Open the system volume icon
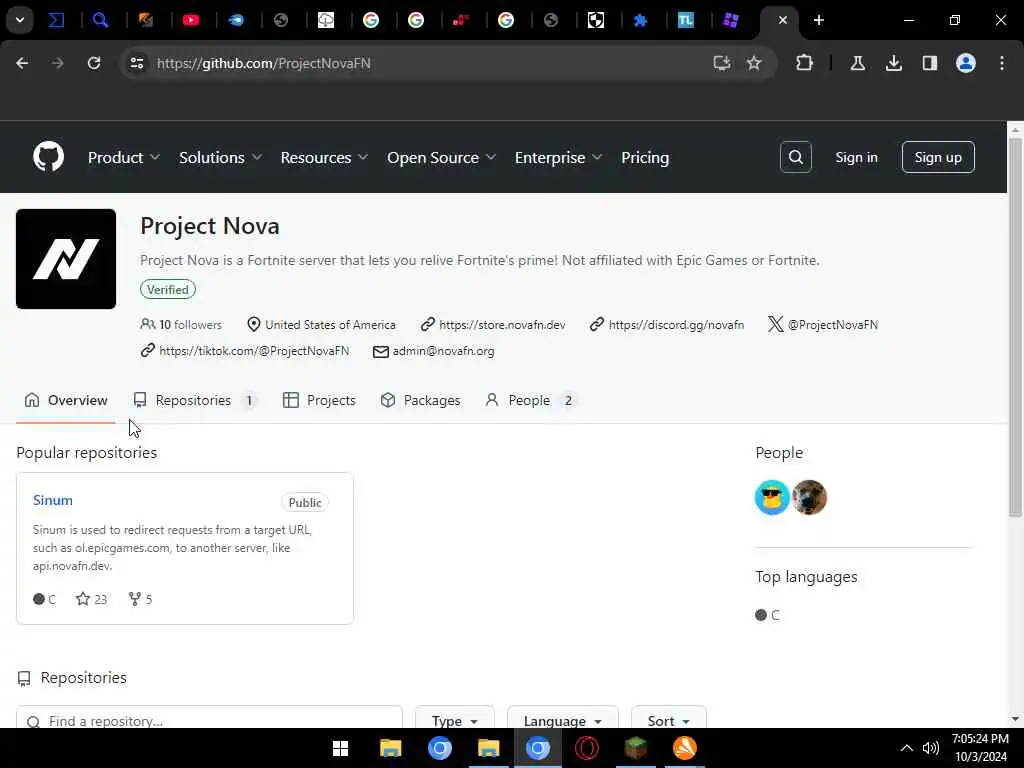Screen dimensions: 1024x768 tap(931, 748)
